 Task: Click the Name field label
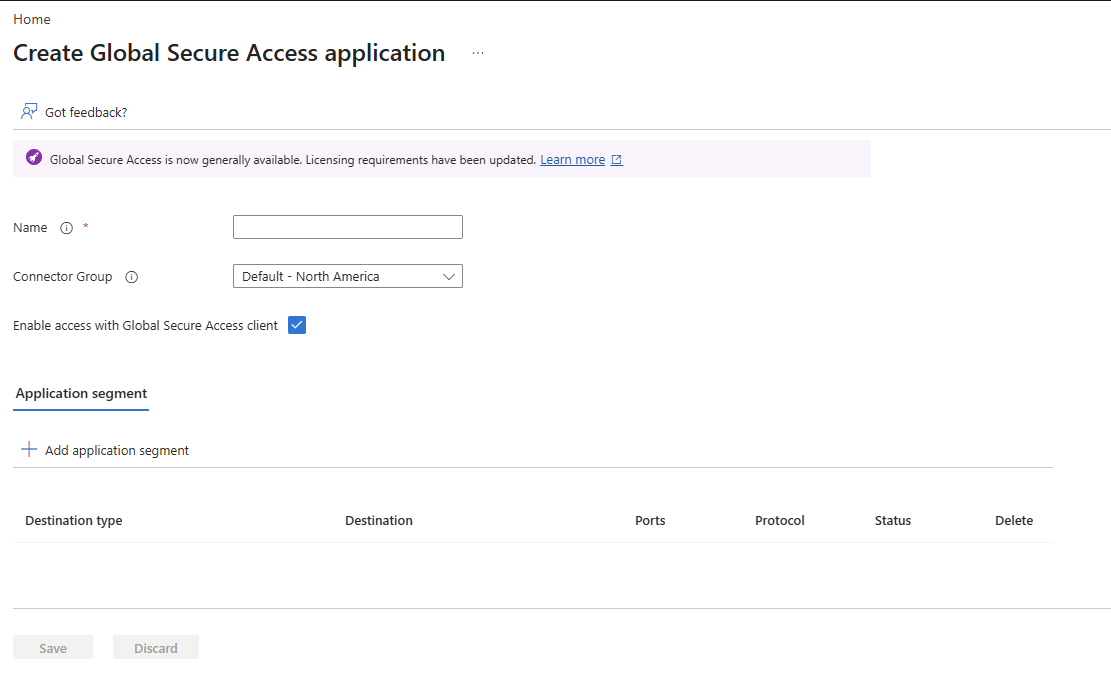point(30,227)
